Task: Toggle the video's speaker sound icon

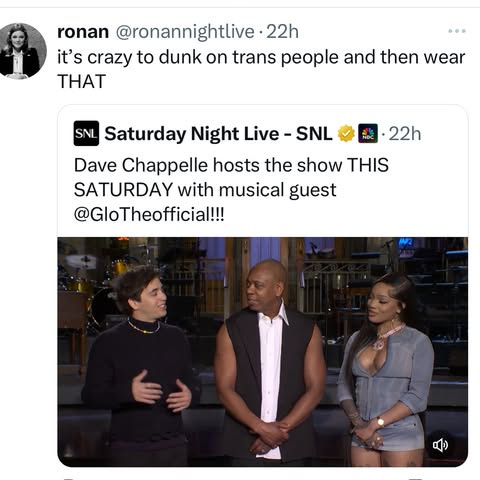Action: 440,445
